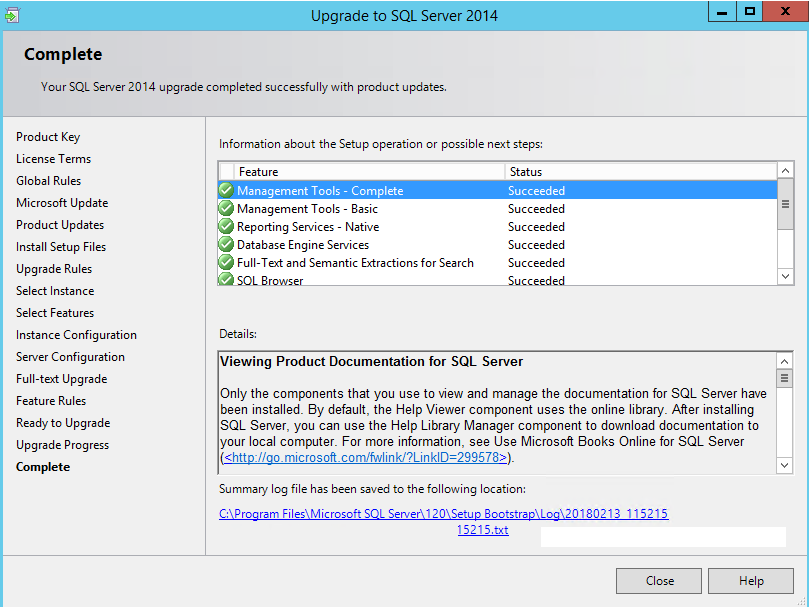Screen dimensions: 809x607
Task: Select the SQL Browser row
Action: [x=497, y=279]
